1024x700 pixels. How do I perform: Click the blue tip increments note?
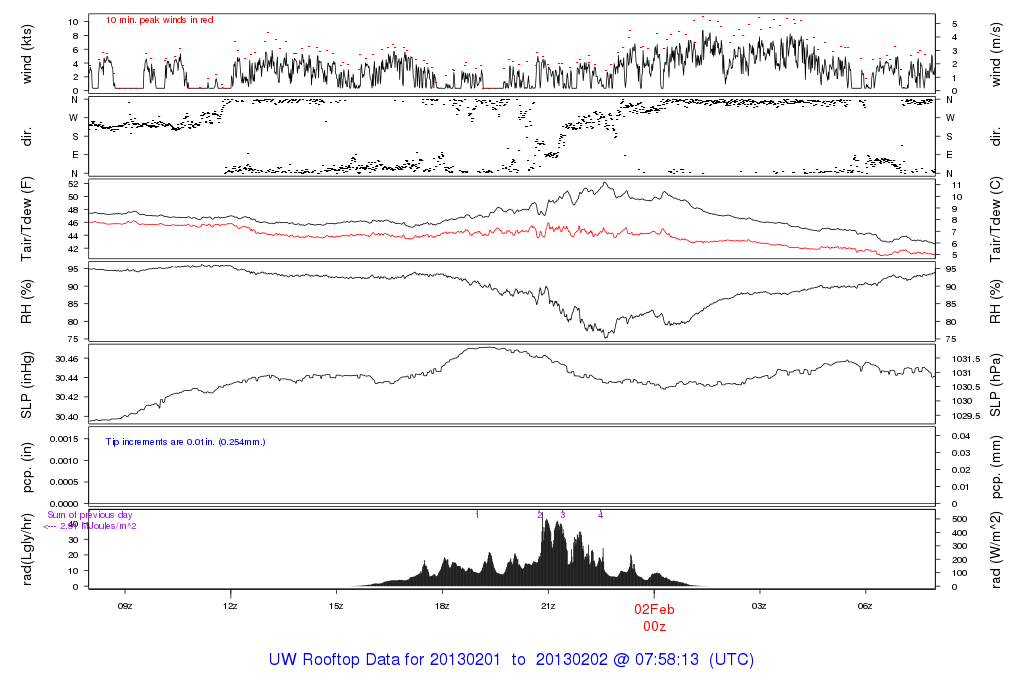point(185,441)
